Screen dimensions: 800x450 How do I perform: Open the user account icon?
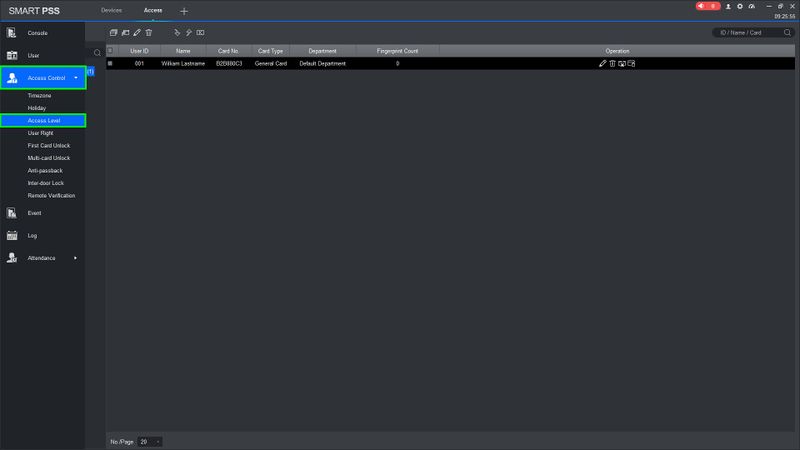coord(729,6)
